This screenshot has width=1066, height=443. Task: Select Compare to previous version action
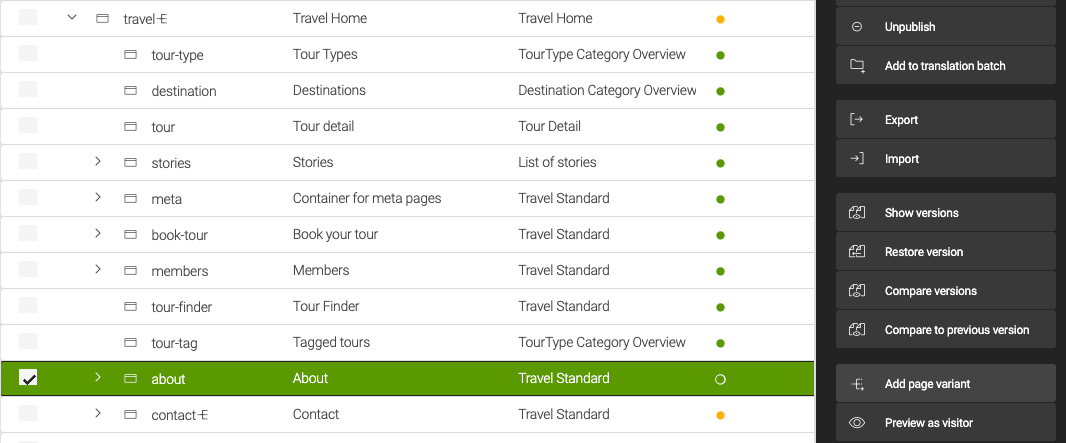pos(956,330)
